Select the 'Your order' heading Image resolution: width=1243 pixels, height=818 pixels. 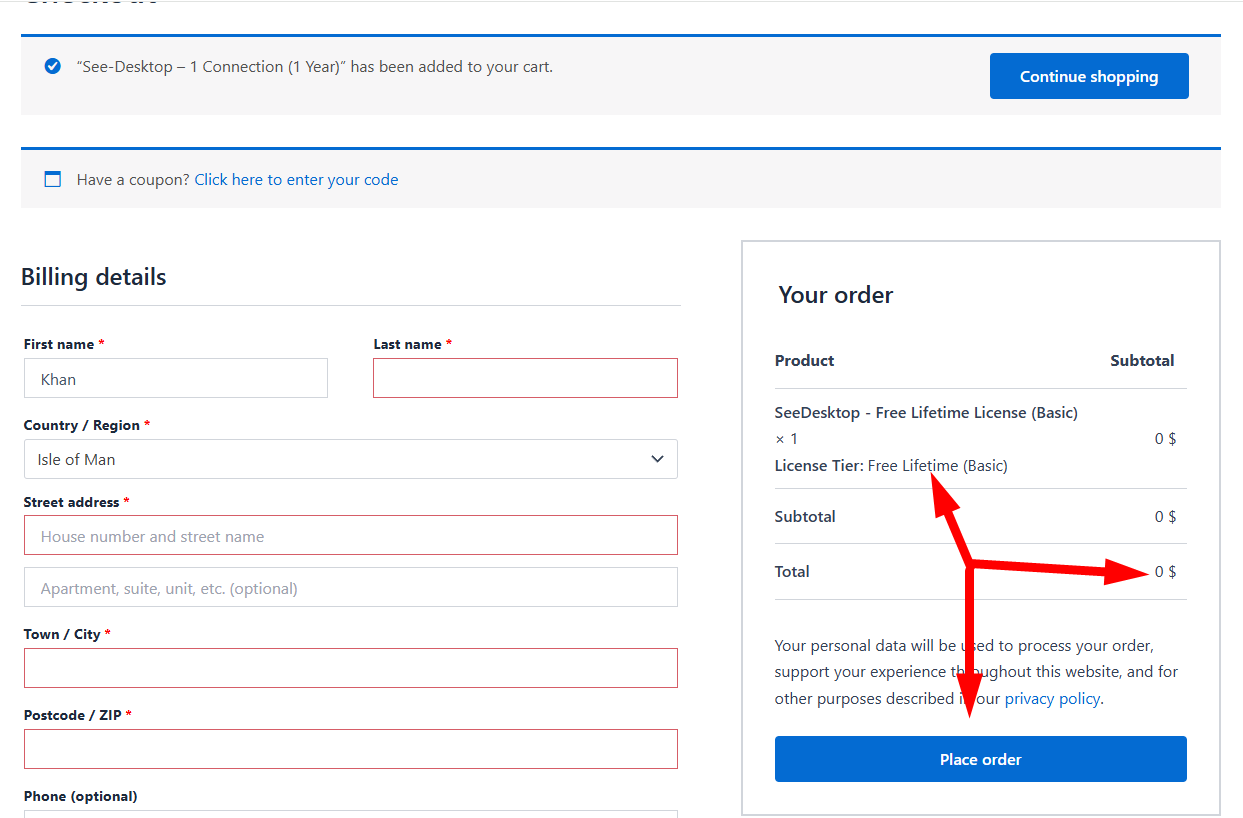pyautogui.click(x=836, y=295)
